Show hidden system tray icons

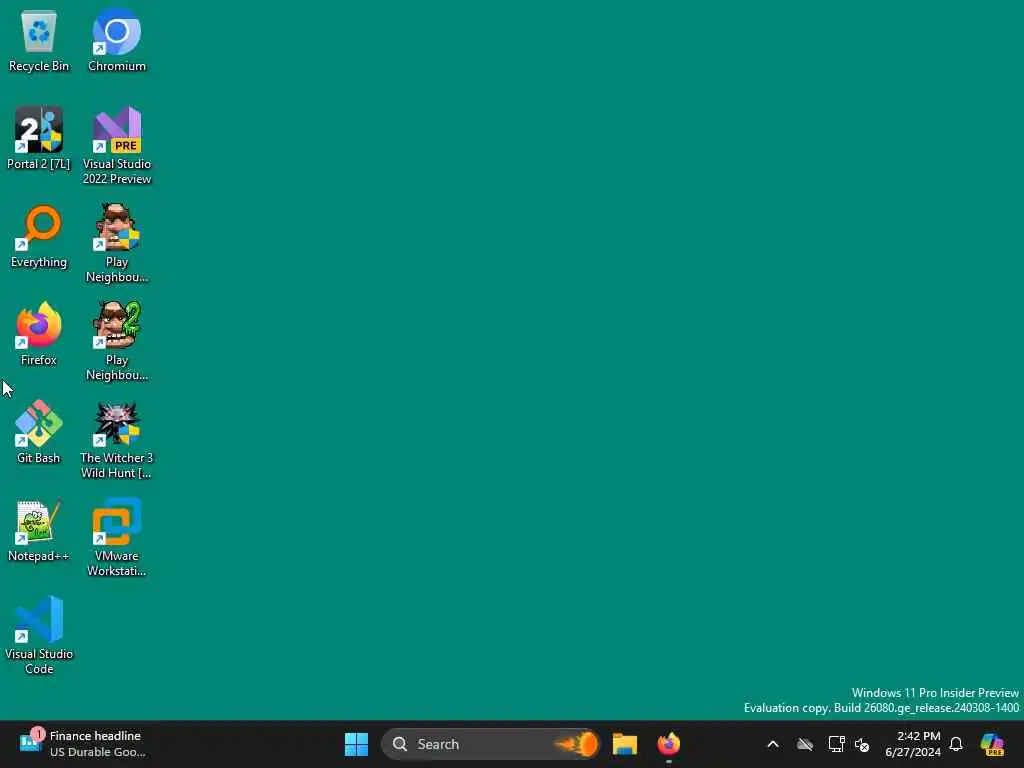pos(773,744)
